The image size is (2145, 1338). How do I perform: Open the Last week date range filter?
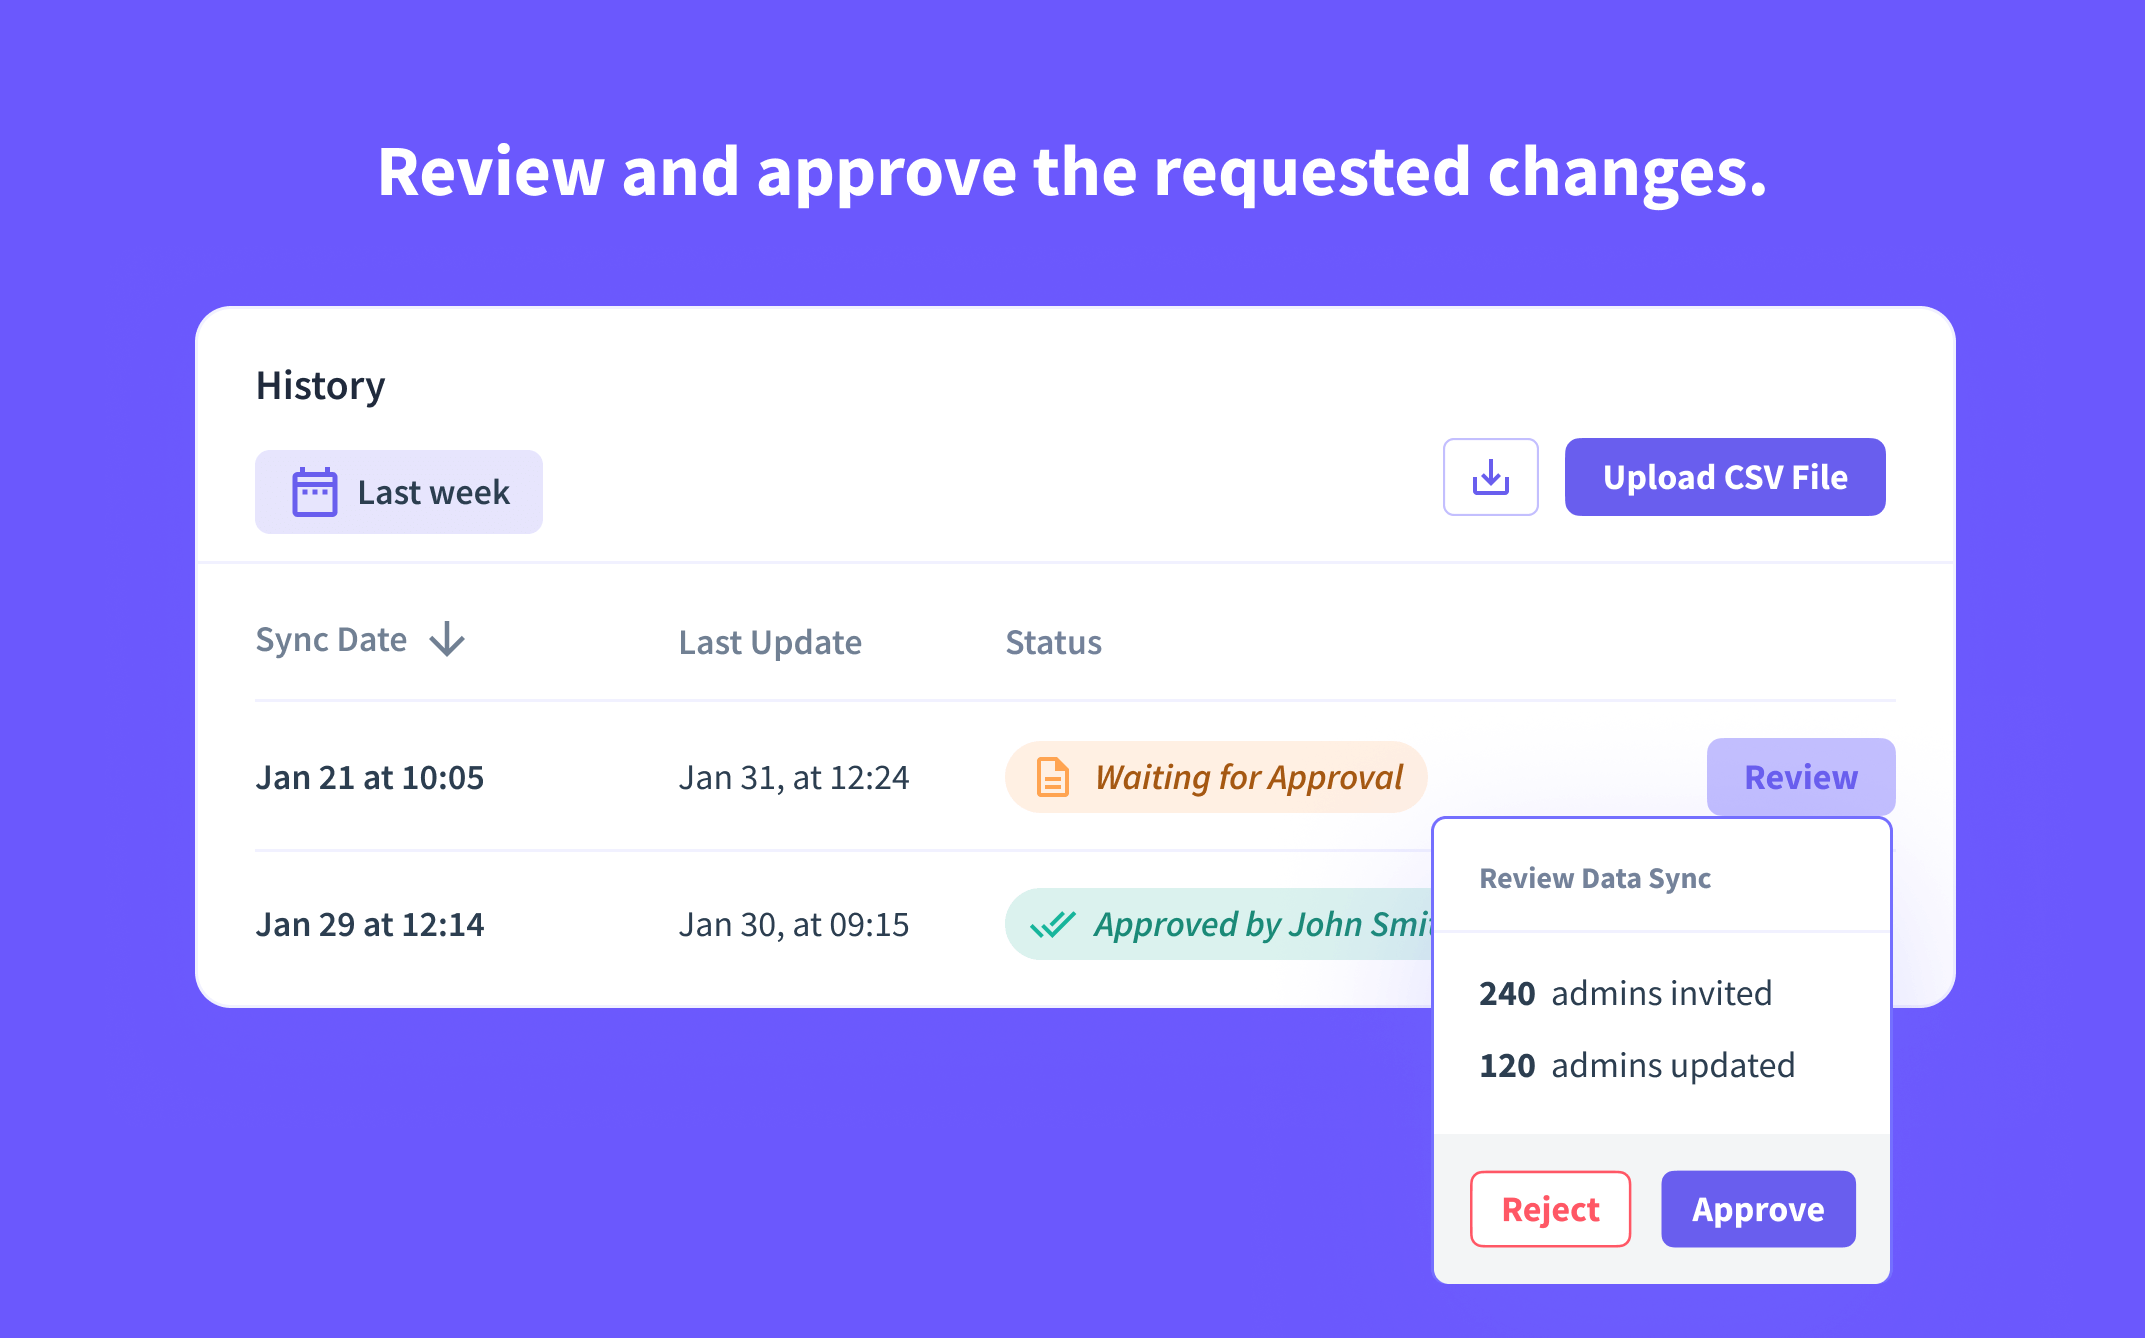click(398, 491)
